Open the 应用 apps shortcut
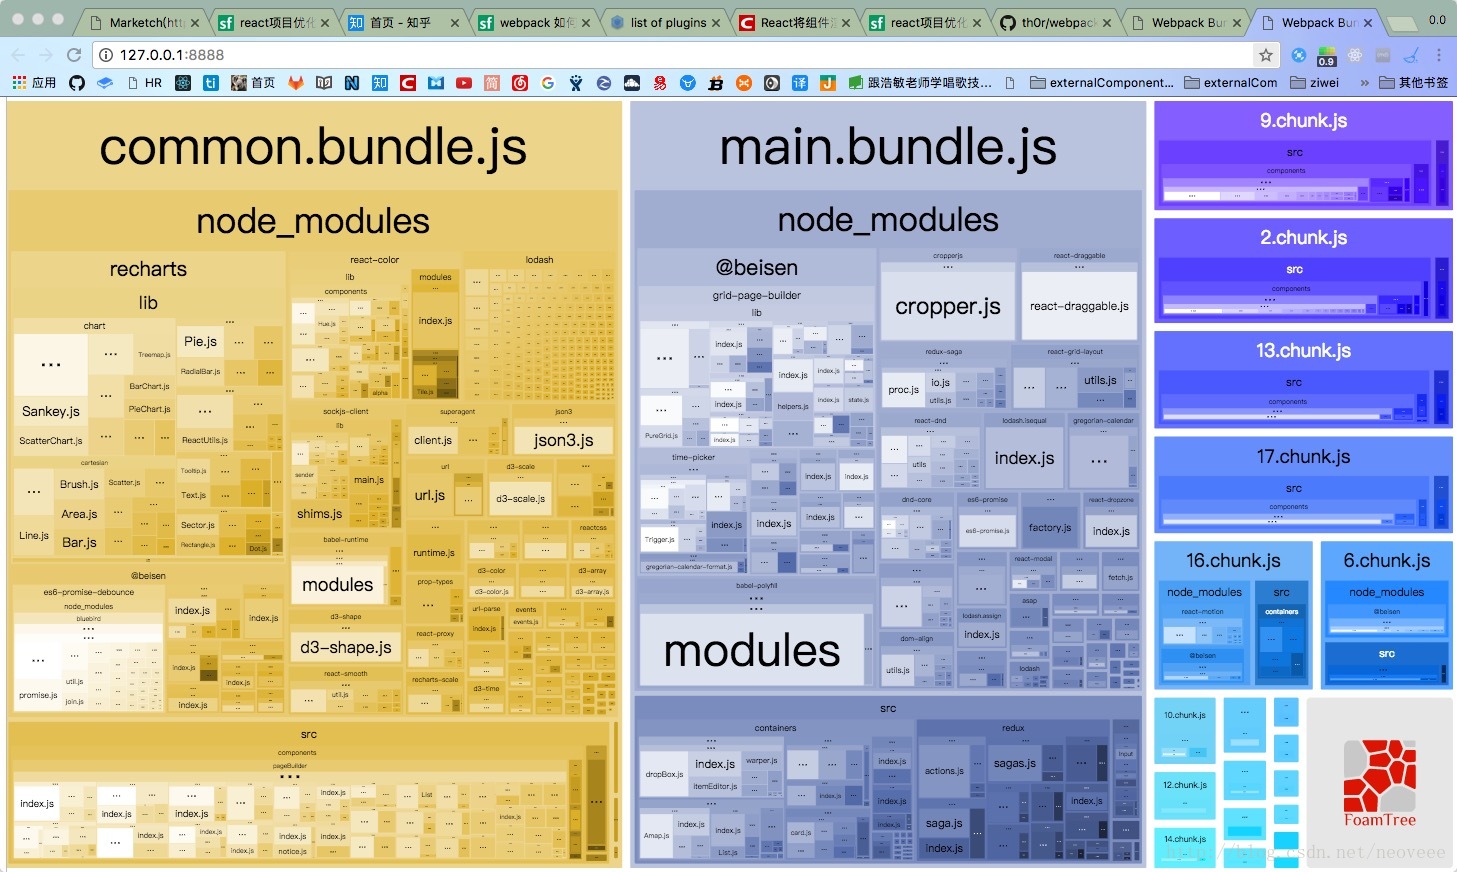The height and width of the screenshot is (872, 1457). [x=34, y=83]
